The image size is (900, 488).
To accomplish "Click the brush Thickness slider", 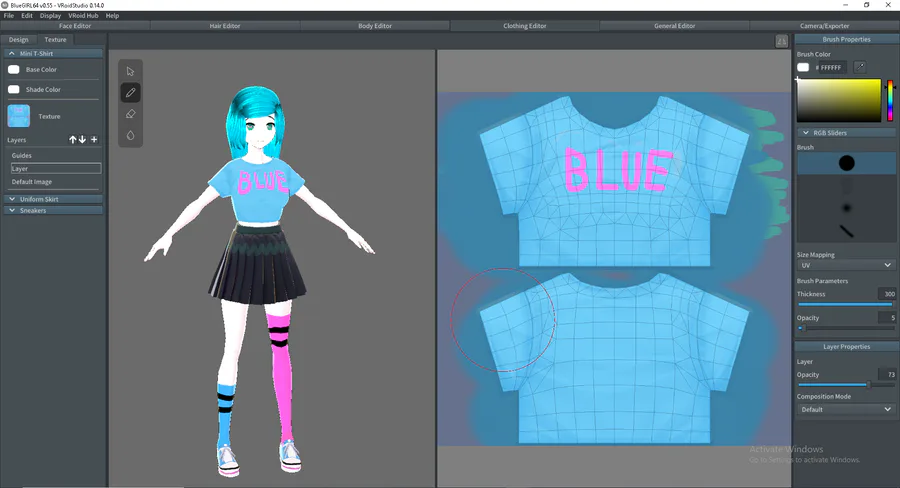I will pos(845,304).
